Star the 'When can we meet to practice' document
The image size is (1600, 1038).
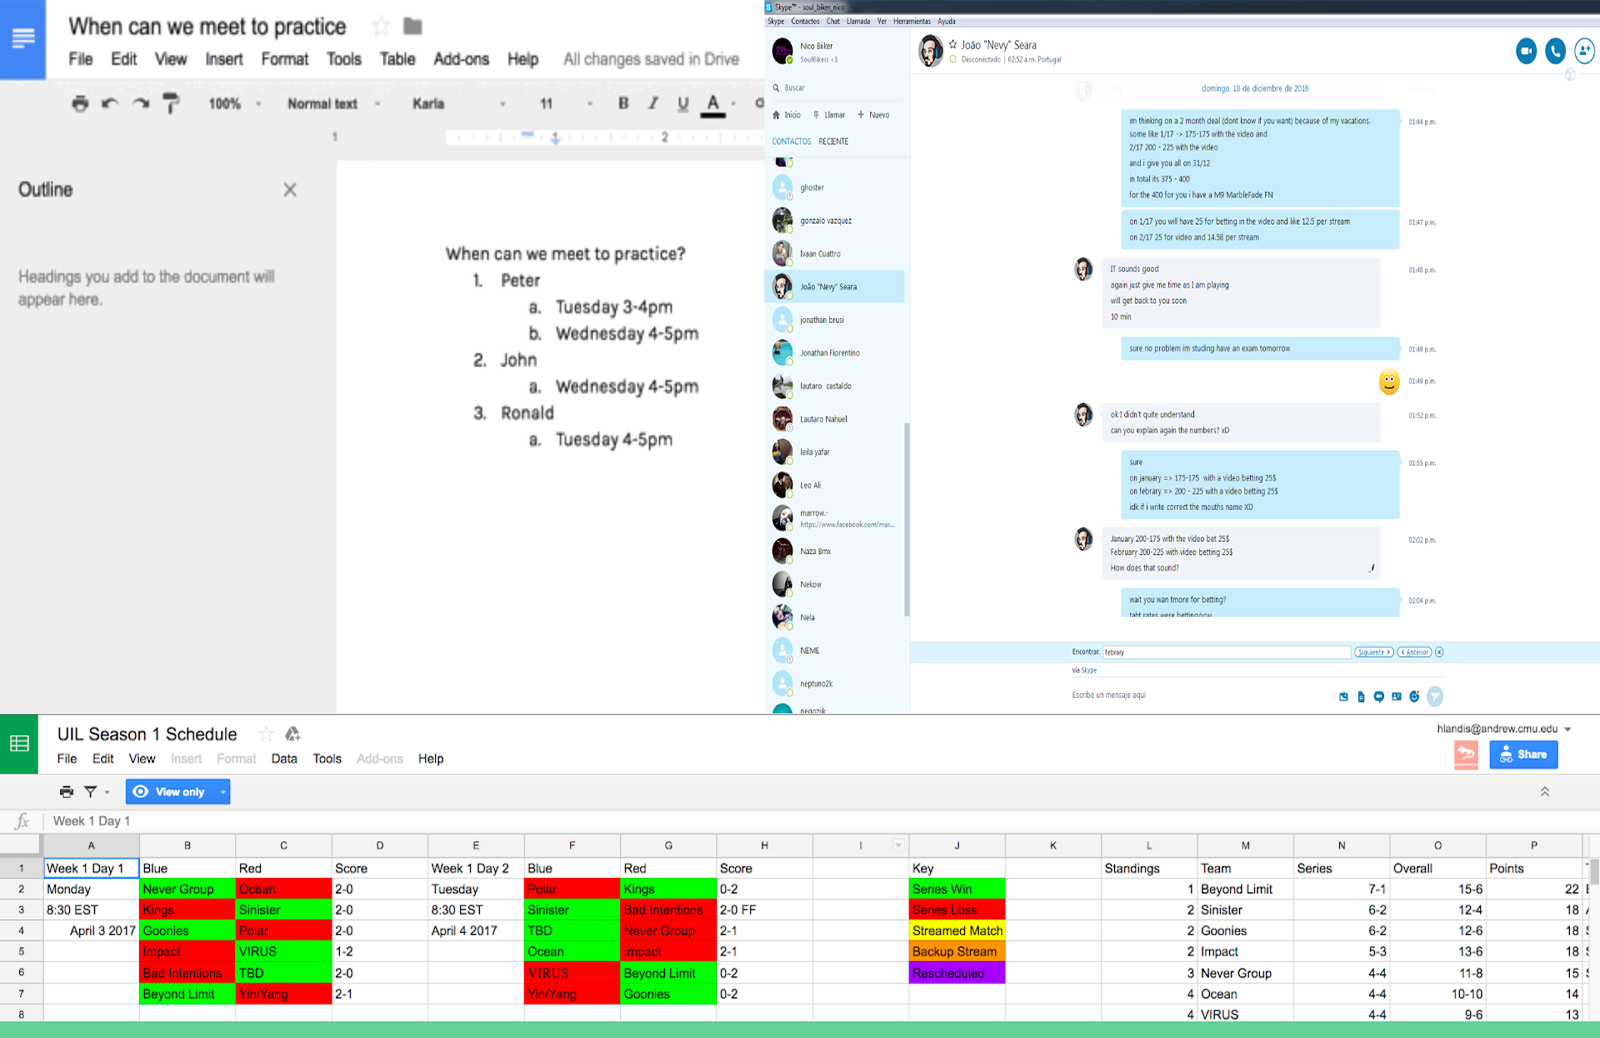click(x=381, y=26)
